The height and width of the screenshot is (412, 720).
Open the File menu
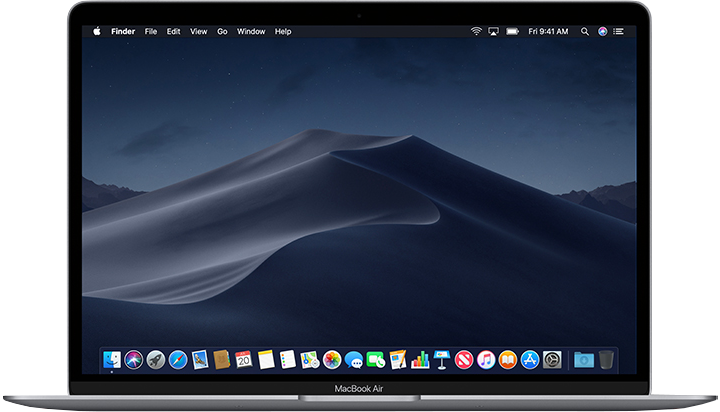pyautogui.click(x=151, y=31)
